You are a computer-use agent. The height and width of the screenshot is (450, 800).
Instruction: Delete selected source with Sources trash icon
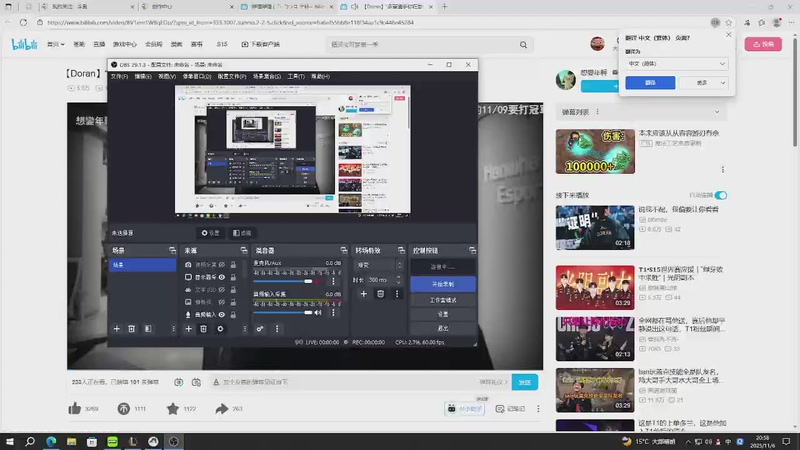pos(204,329)
